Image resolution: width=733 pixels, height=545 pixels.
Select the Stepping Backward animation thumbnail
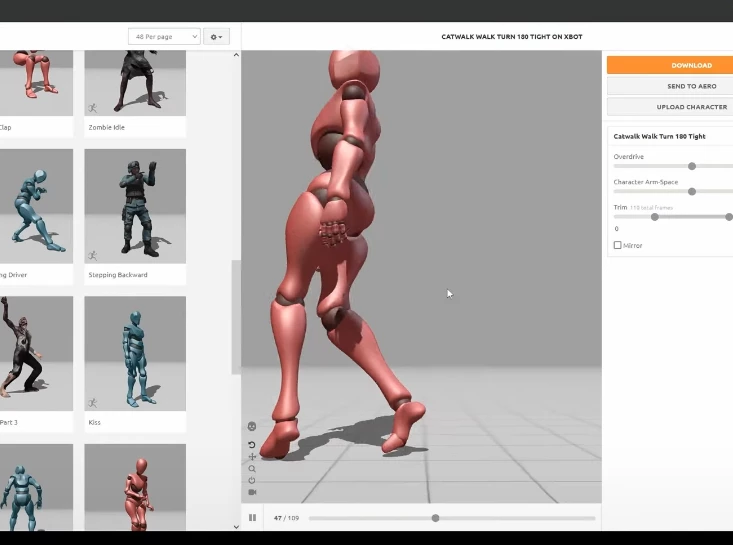[135, 206]
